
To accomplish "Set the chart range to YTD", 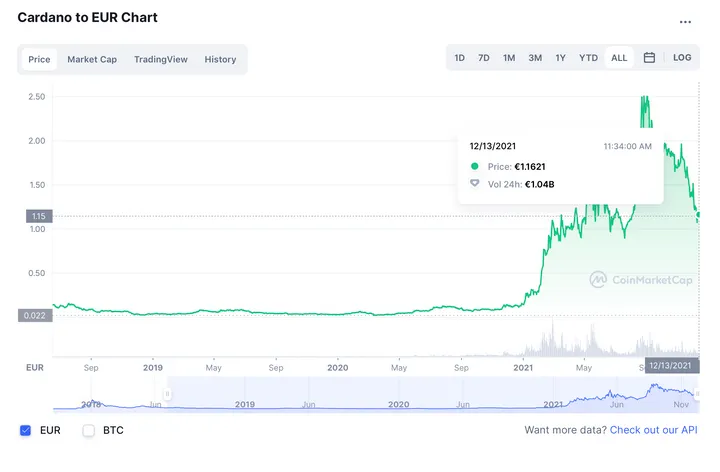I will (588, 58).
